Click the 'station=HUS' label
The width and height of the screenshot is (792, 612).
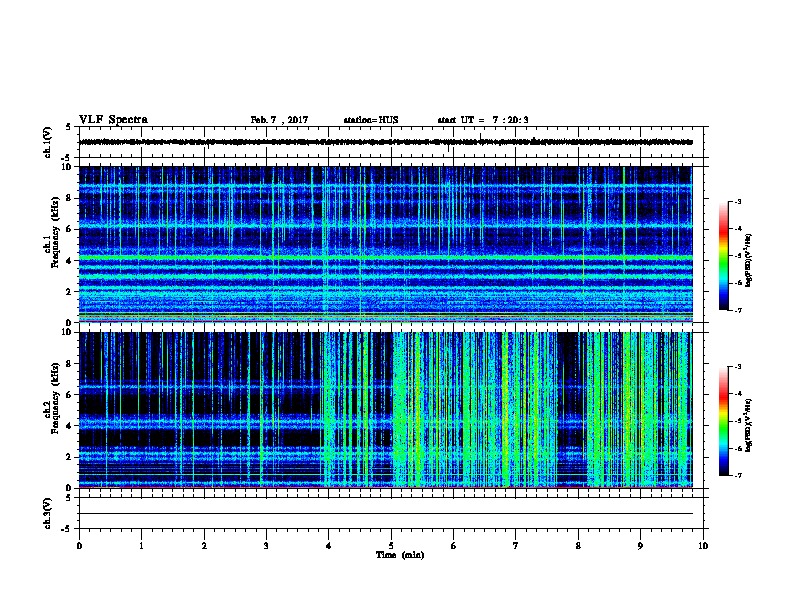(371, 120)
